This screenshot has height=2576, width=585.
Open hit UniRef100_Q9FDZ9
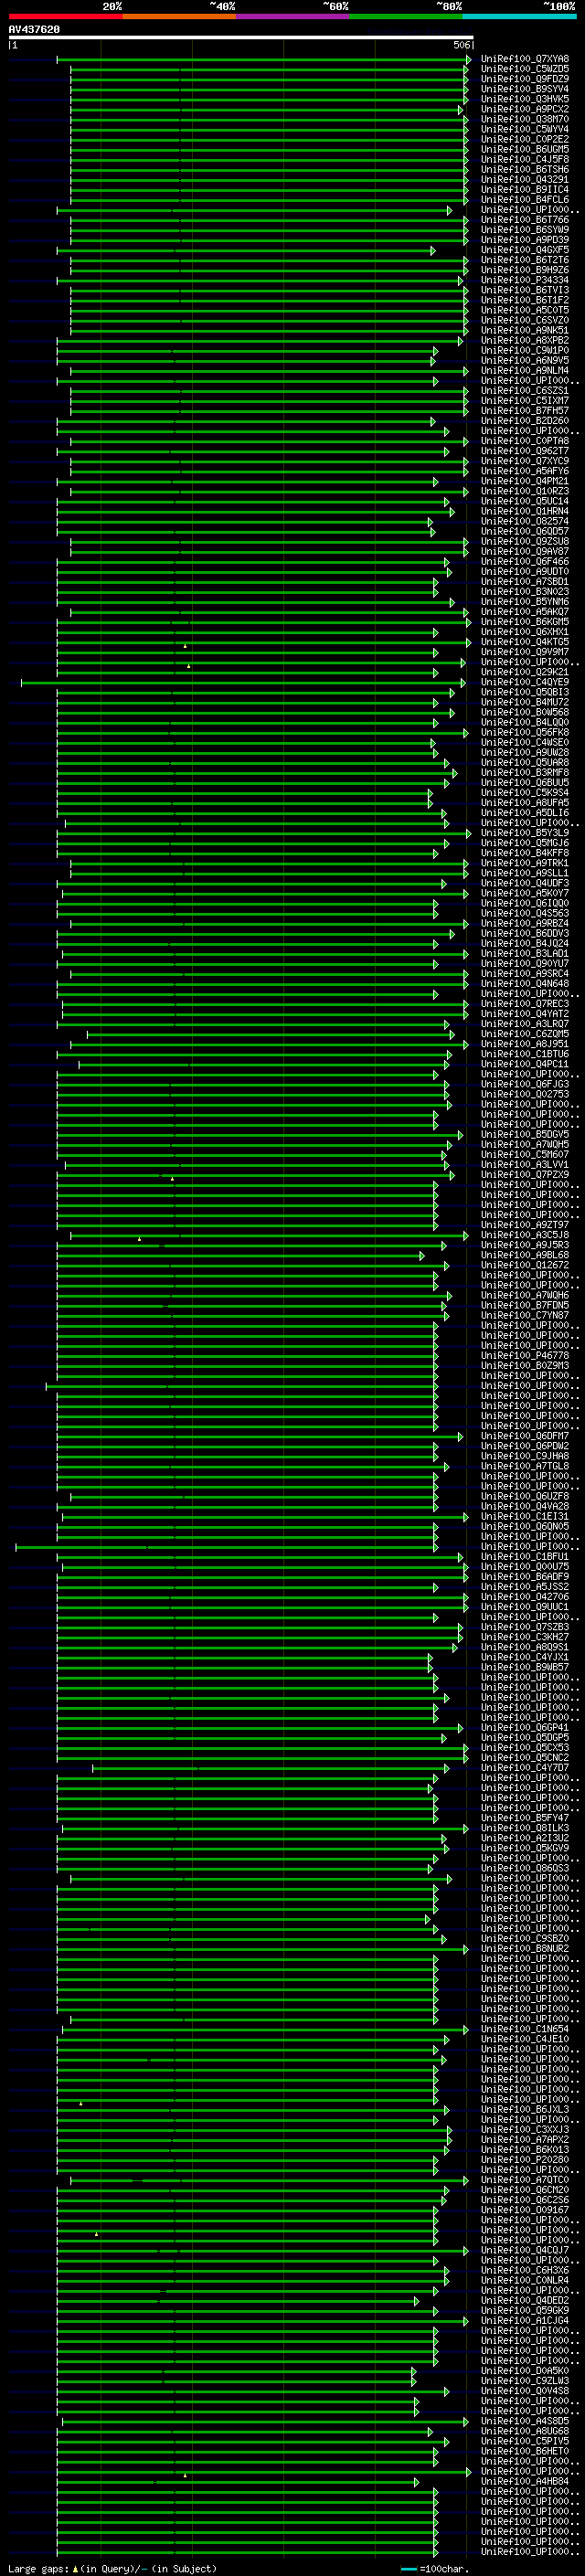point(525,79)
